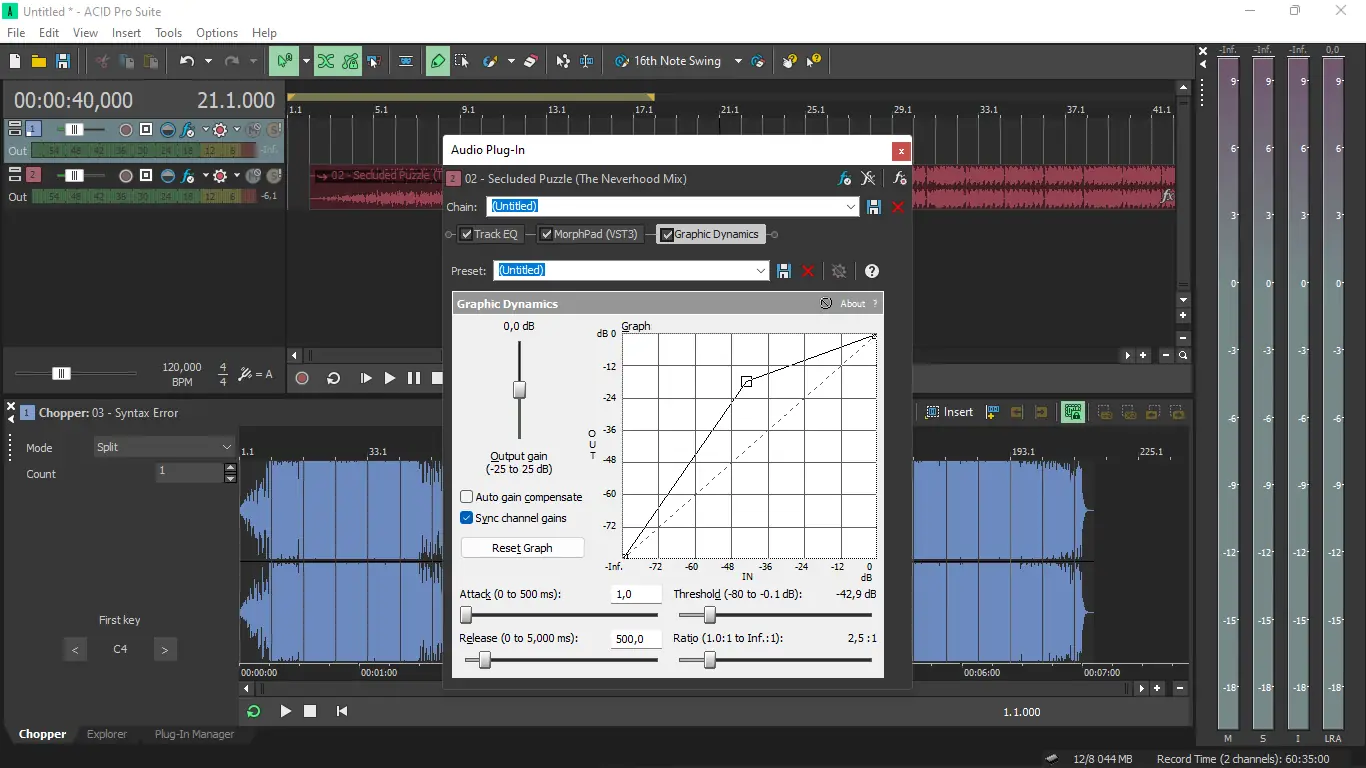Select the Draw tool in the toolbar
The height and width of the screenshot is (768, 1366).
tap(437, 61)
